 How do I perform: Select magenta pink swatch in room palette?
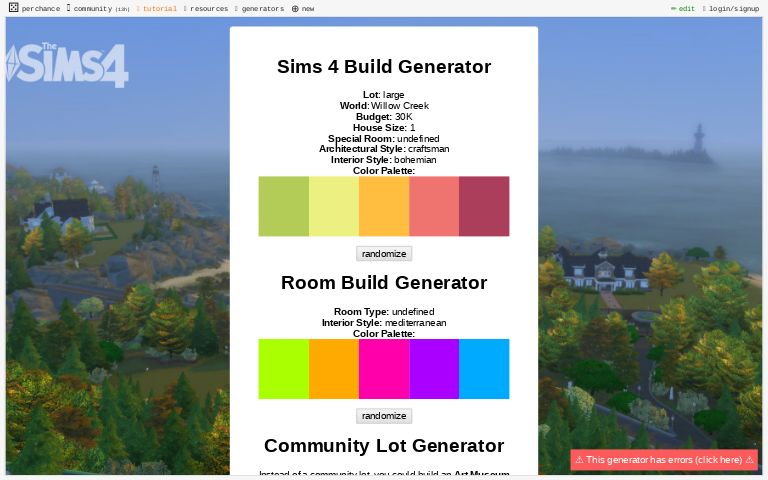point(384,369)
